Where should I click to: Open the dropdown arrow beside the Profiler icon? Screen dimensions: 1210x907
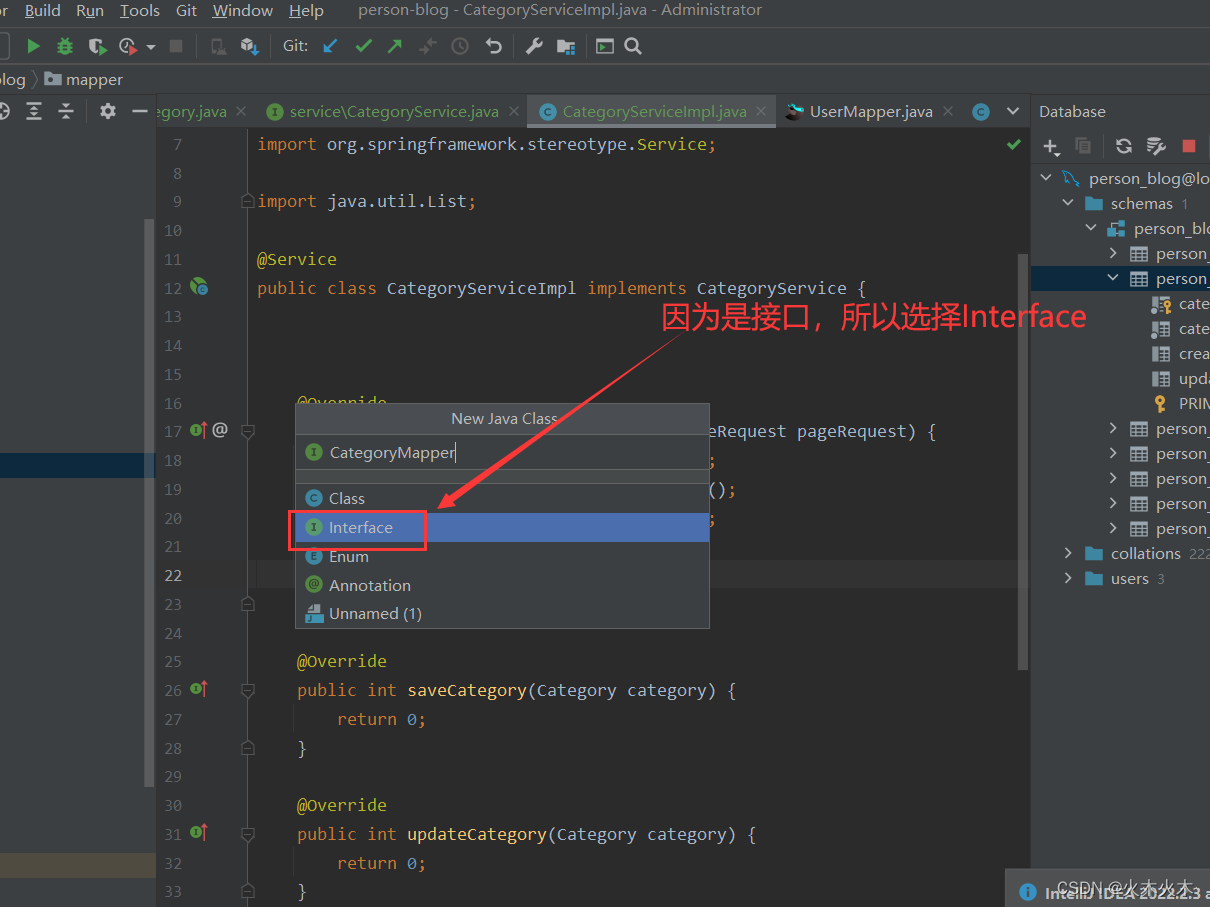coord(151,47)
